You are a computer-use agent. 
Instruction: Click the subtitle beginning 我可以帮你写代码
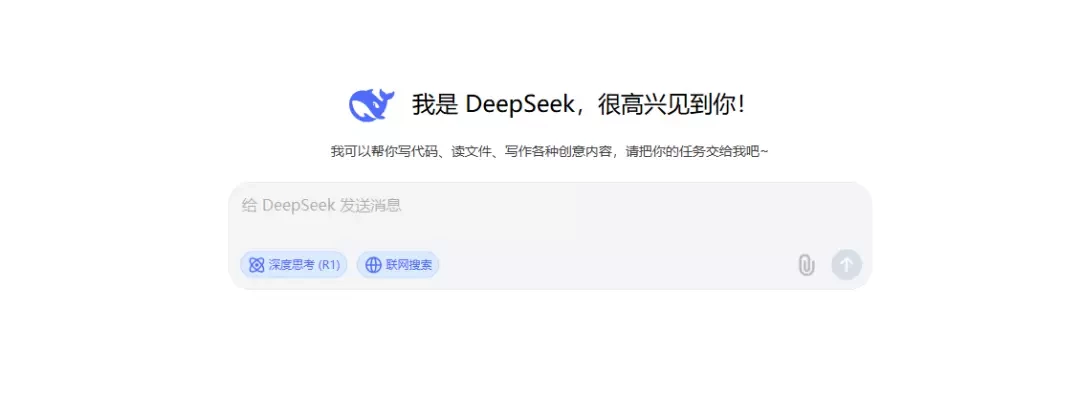click(x=549, y=151)
